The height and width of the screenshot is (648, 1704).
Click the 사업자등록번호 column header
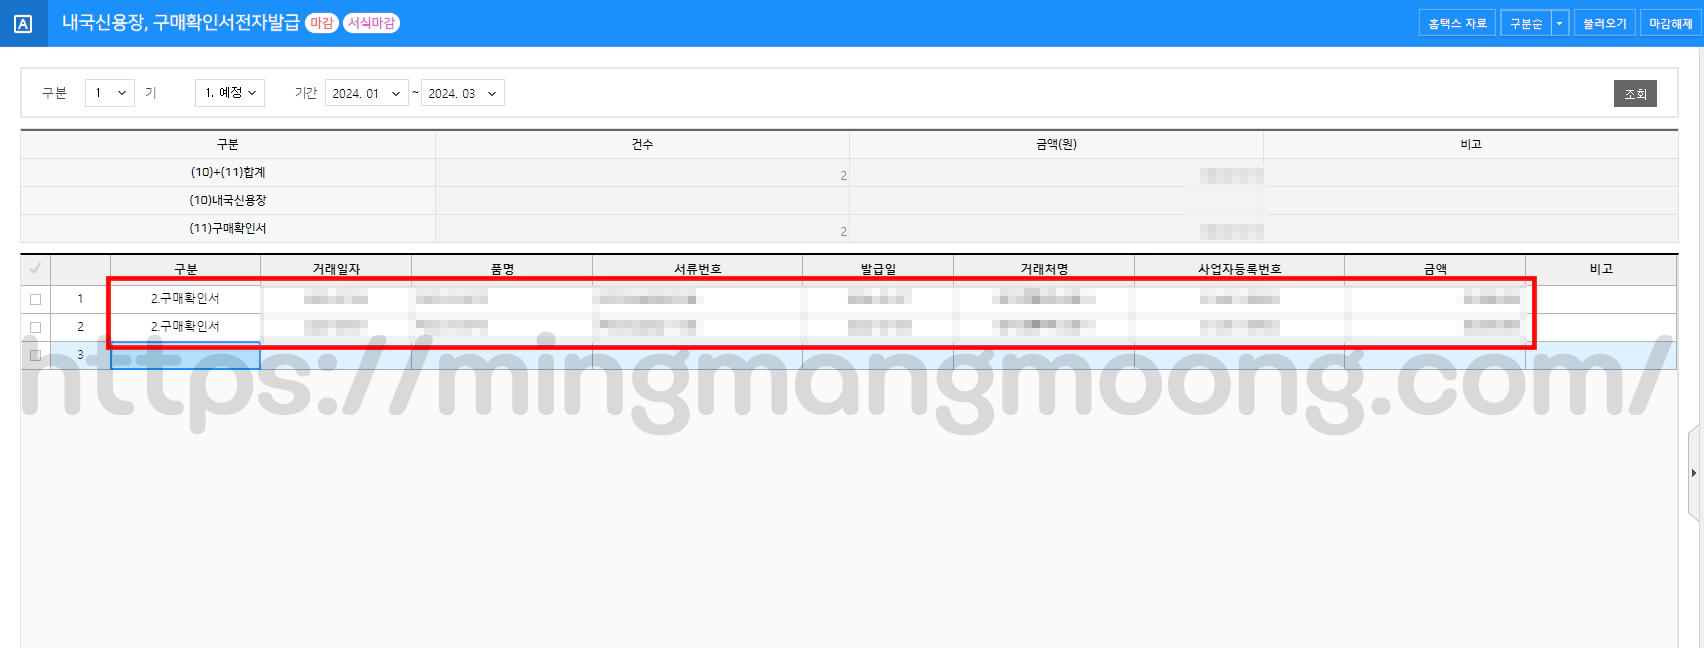[1240, 269]
